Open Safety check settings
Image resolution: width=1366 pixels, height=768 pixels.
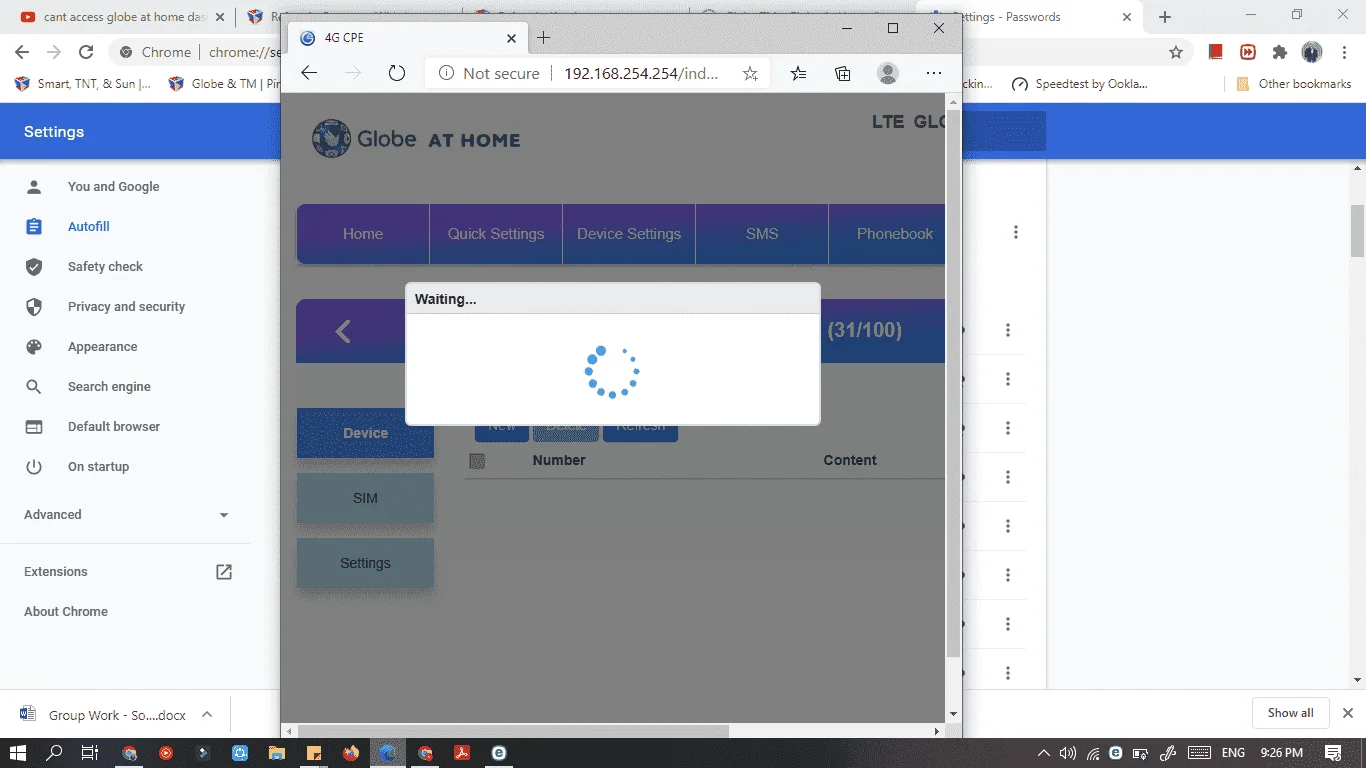tap(105, 267)
